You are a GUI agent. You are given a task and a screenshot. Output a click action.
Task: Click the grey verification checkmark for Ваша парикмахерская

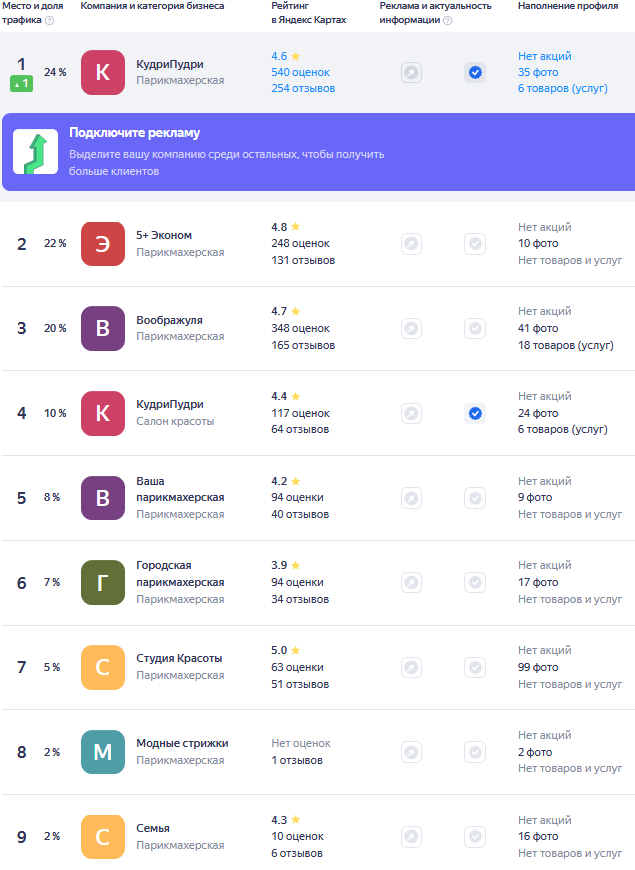pos(475,498)
